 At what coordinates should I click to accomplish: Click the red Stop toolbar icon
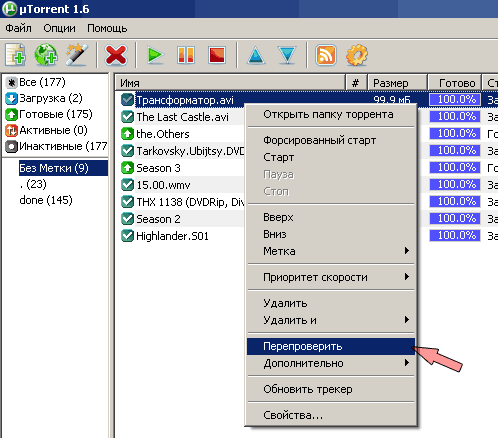217,55
